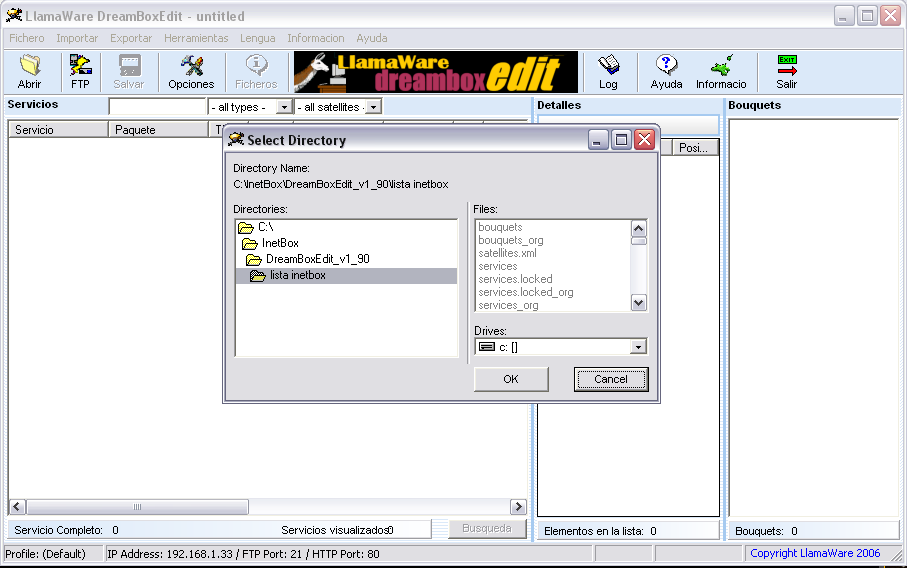Sort by the Paquete column header

tap(158, 130)
